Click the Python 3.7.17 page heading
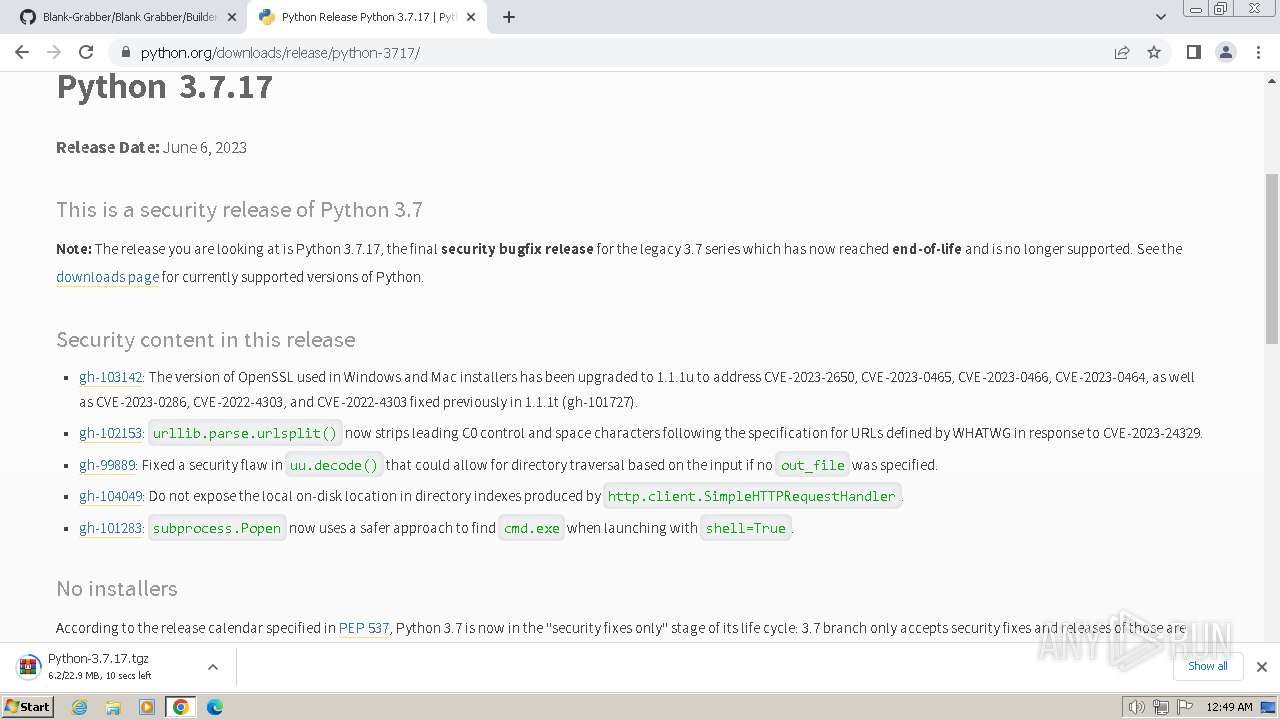 click(x=164, y=86)
